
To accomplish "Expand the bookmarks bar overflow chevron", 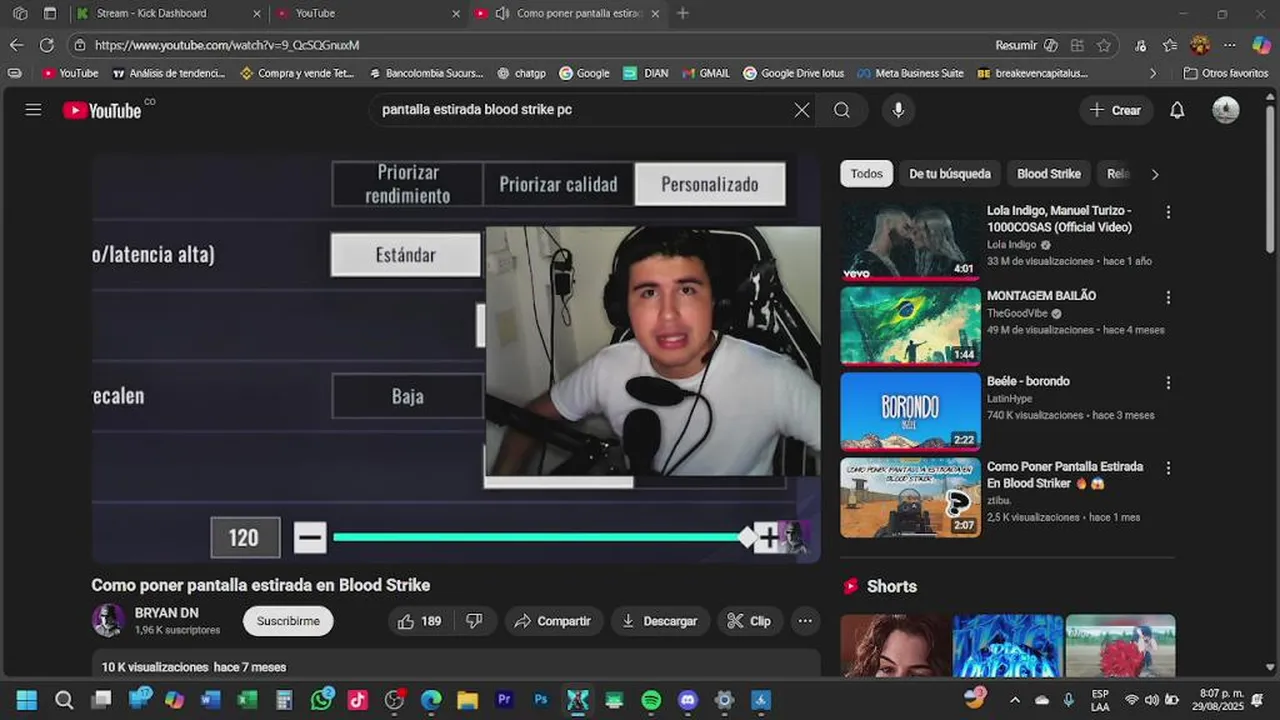I will pos(1153,73).
